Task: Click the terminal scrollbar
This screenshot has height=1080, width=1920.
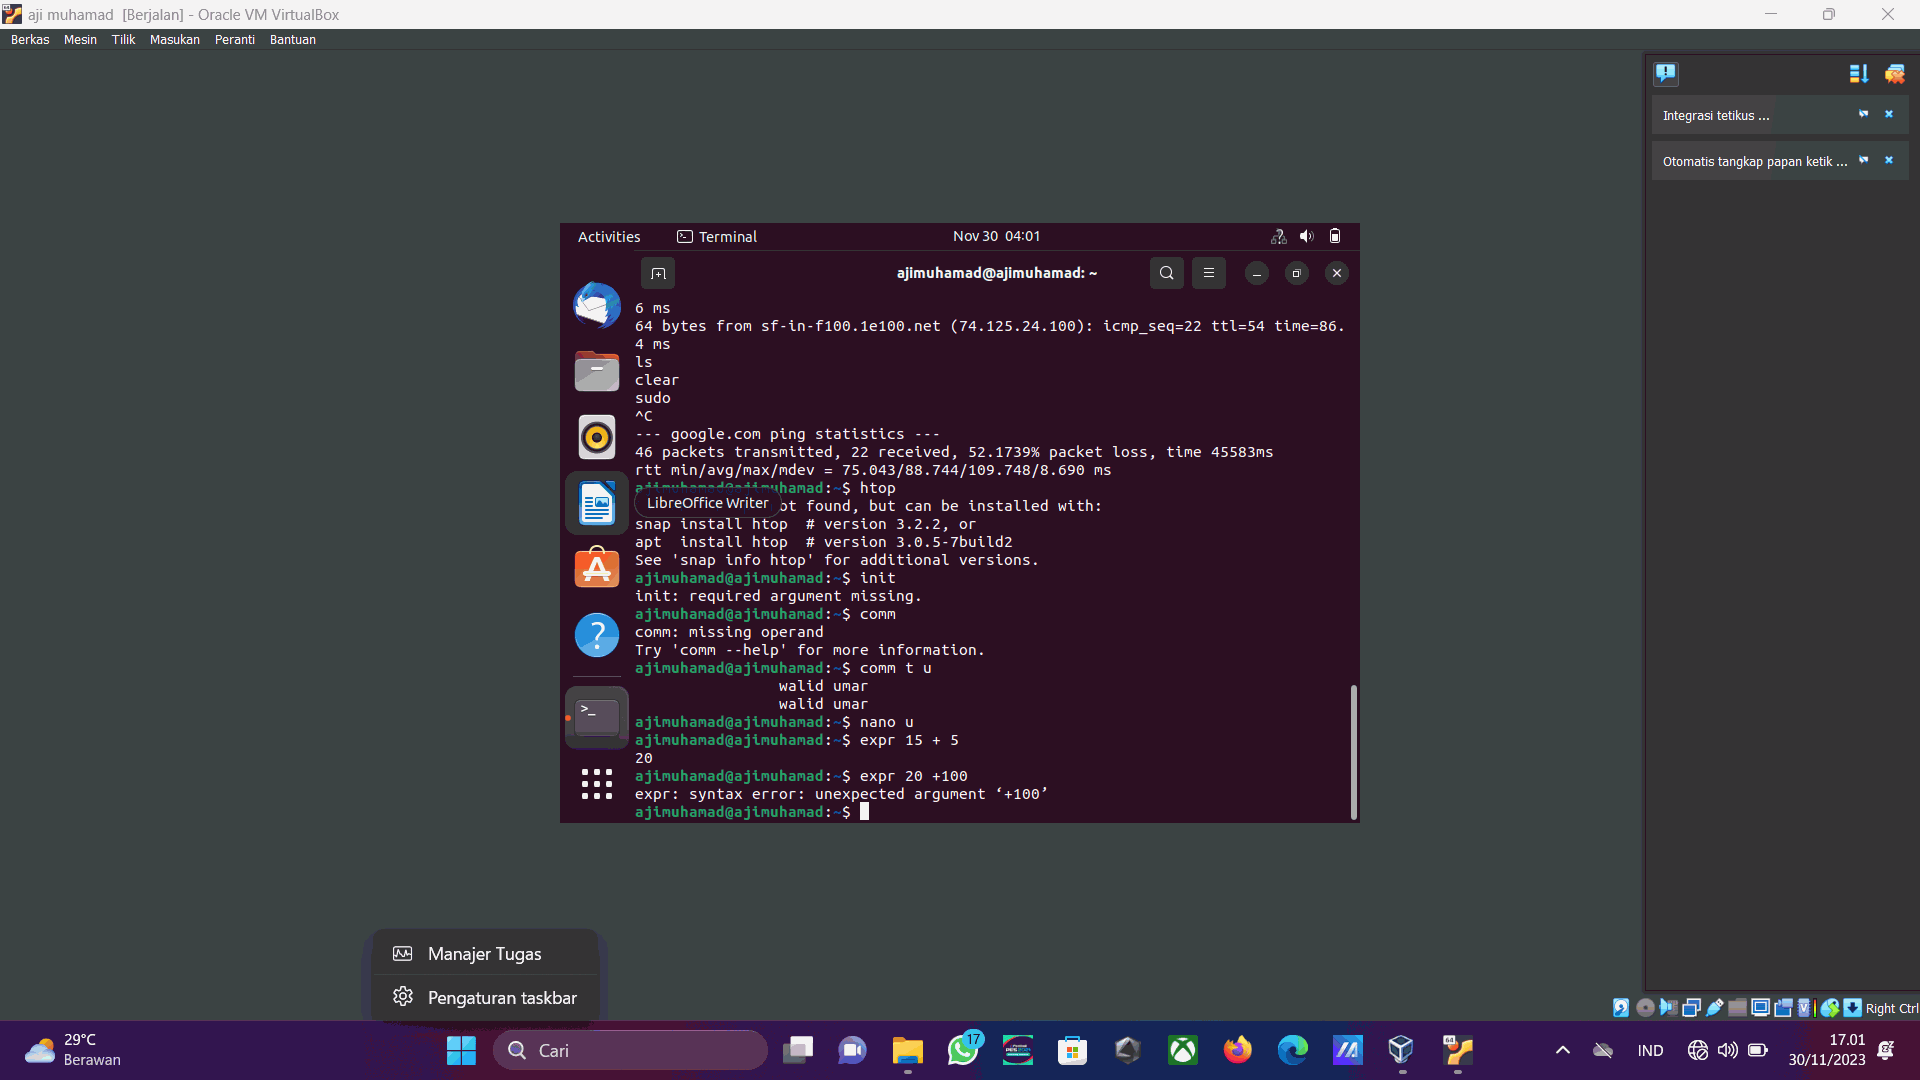Action: pyautogui.click(x=1353, y=751)
